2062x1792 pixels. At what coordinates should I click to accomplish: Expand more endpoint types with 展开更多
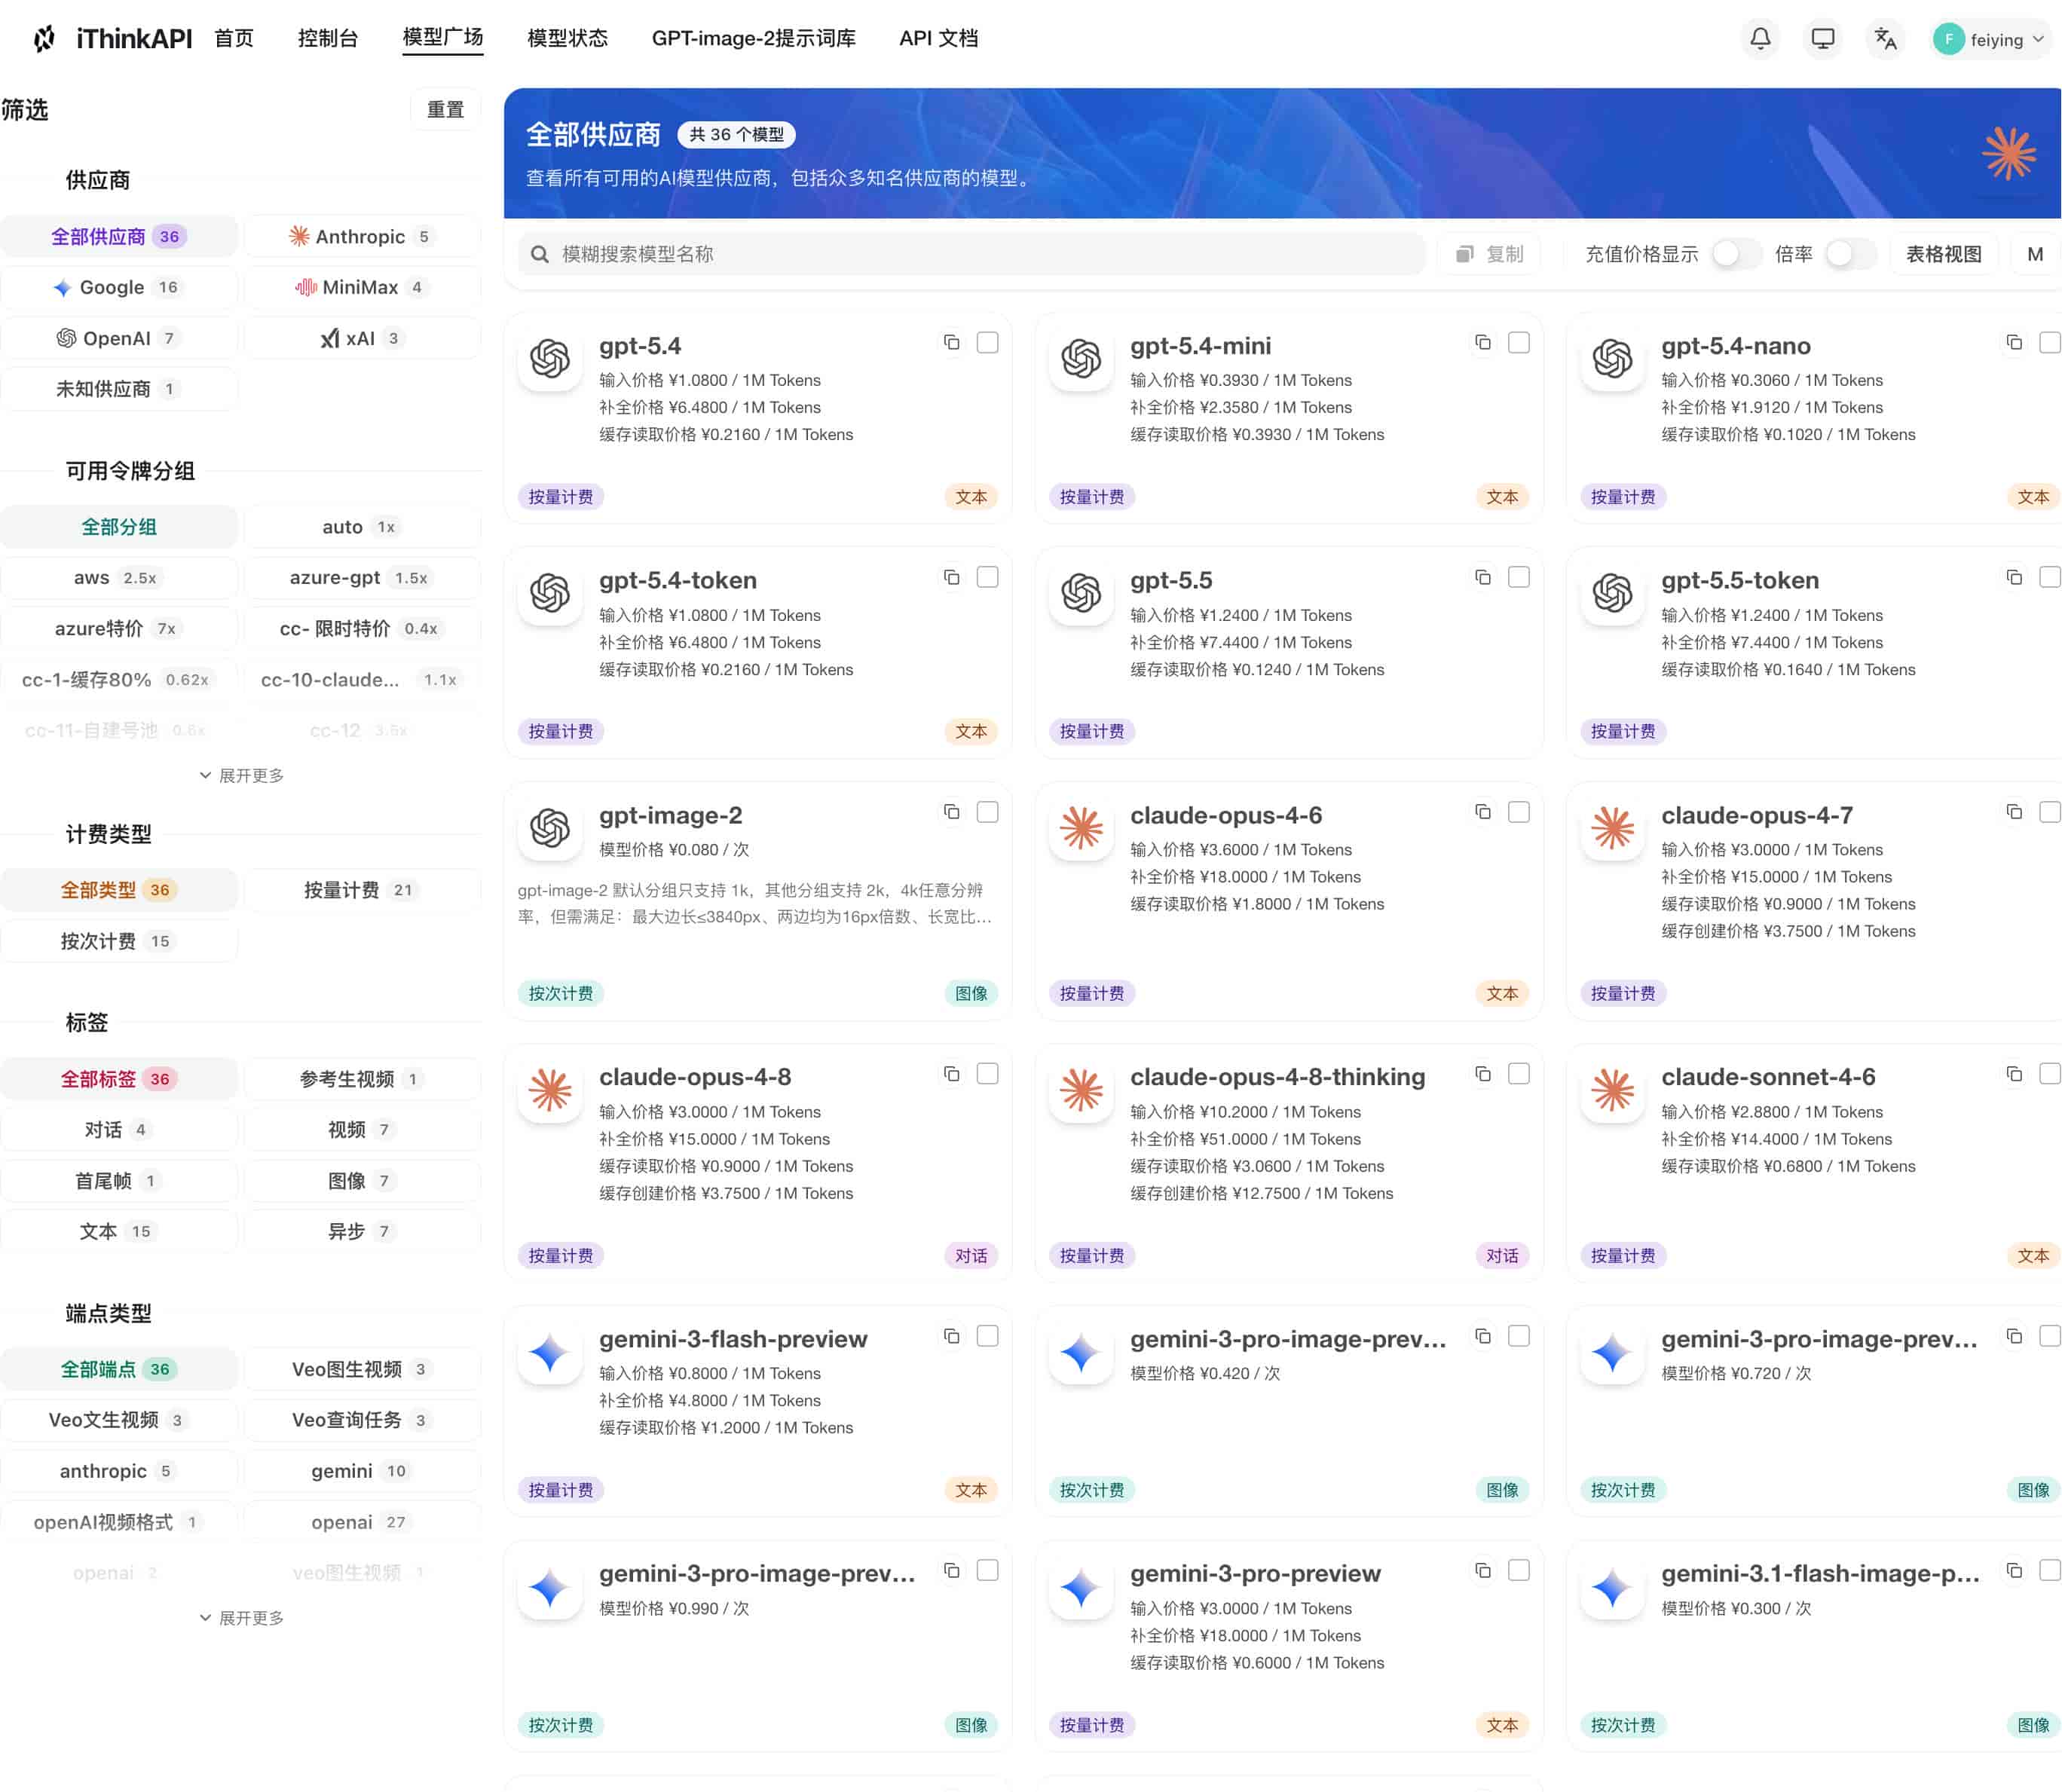[241, 1618]
